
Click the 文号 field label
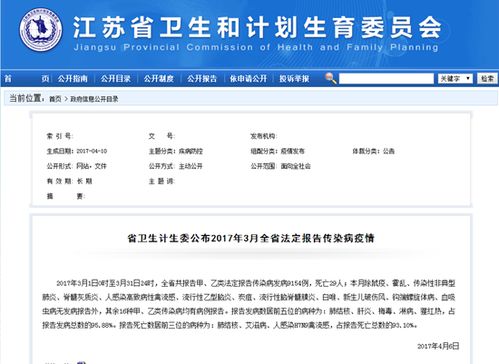(x=161, y=136)
